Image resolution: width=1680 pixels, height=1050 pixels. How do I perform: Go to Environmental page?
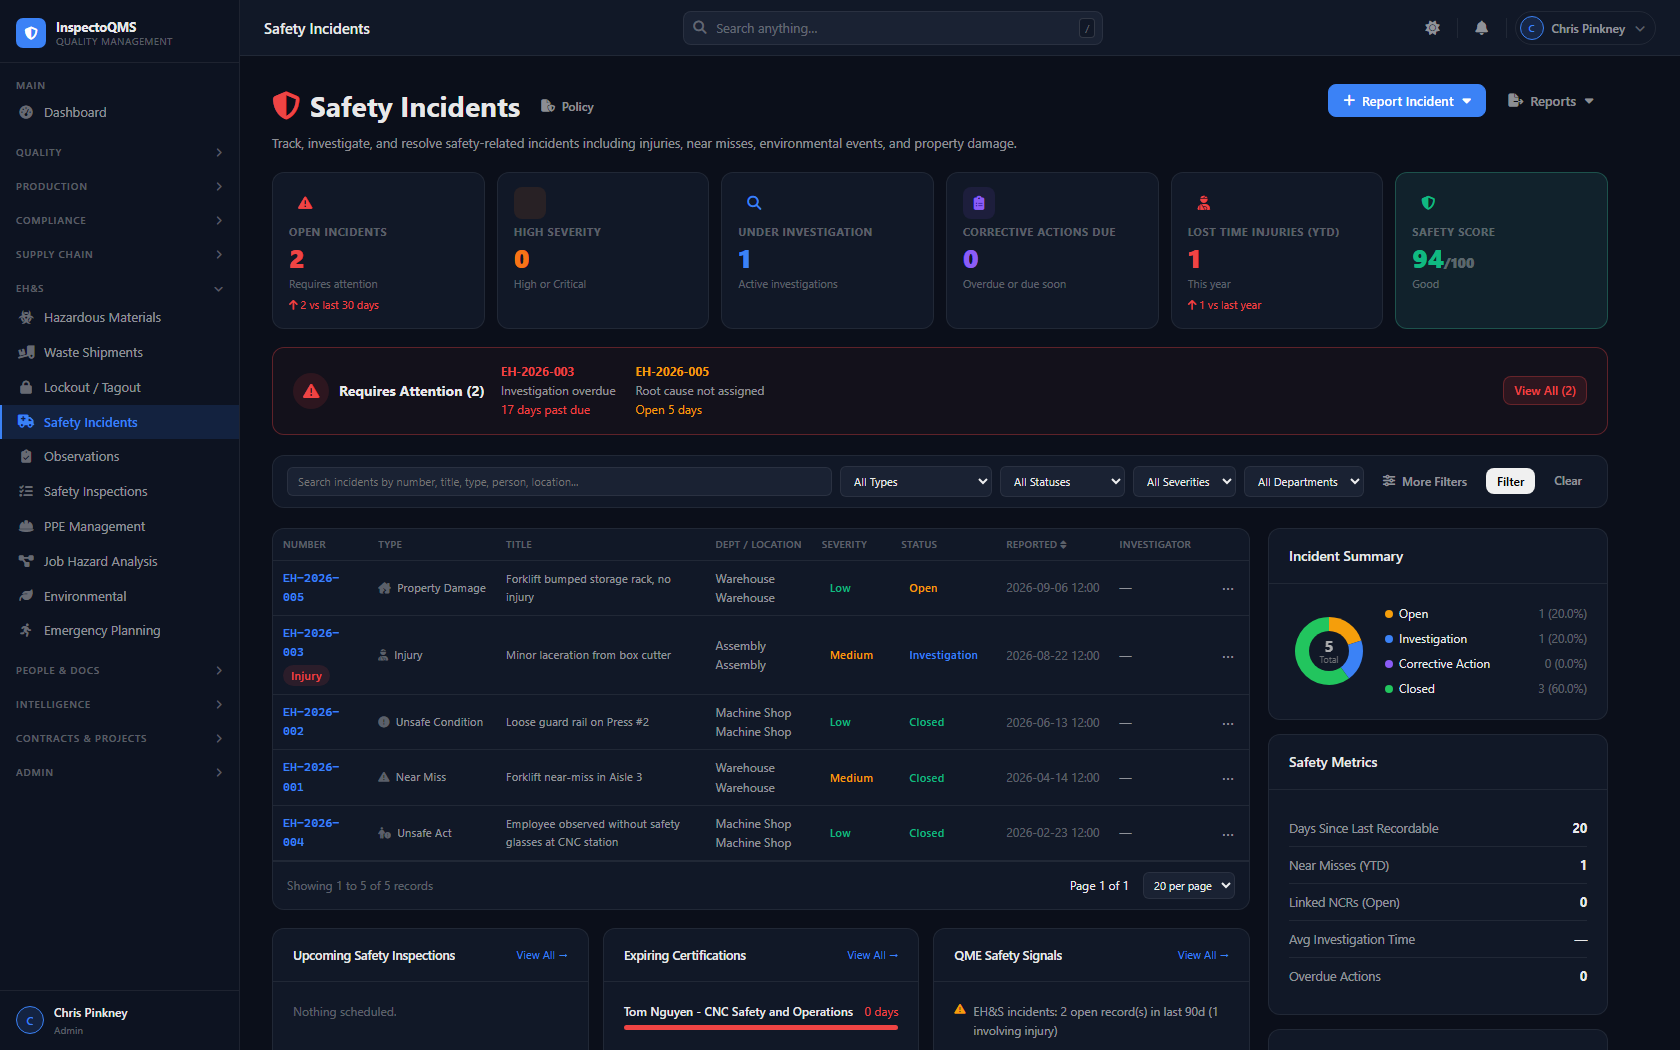click(x=85, y=596)
